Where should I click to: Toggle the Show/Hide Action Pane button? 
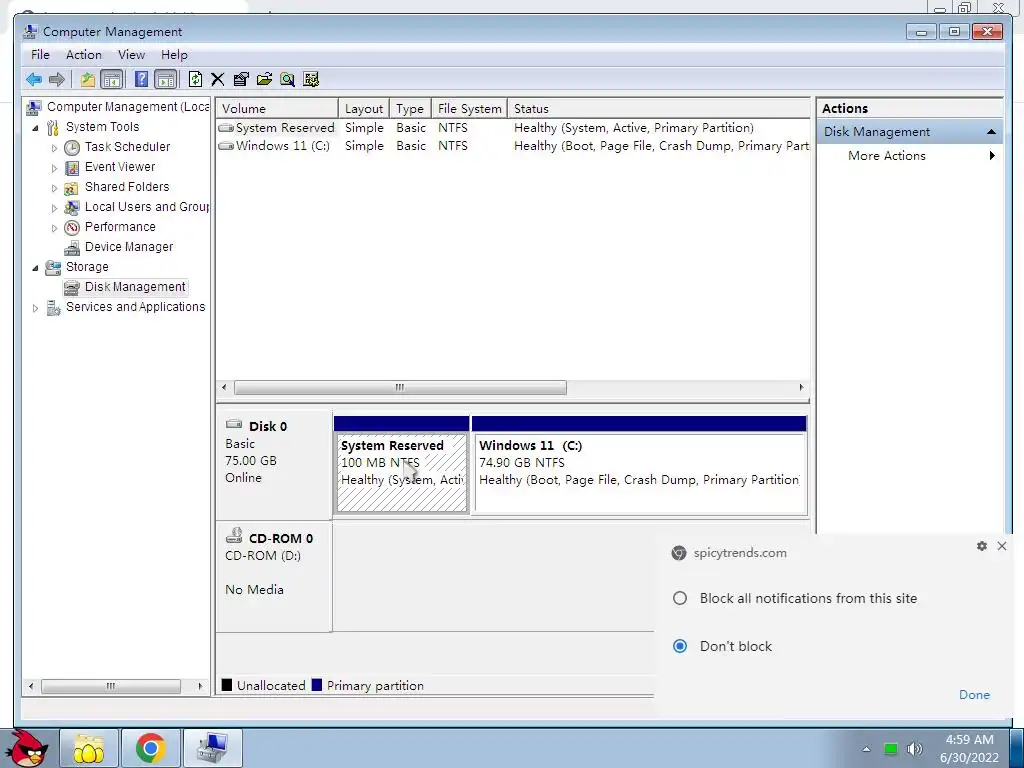coord(166,80)
